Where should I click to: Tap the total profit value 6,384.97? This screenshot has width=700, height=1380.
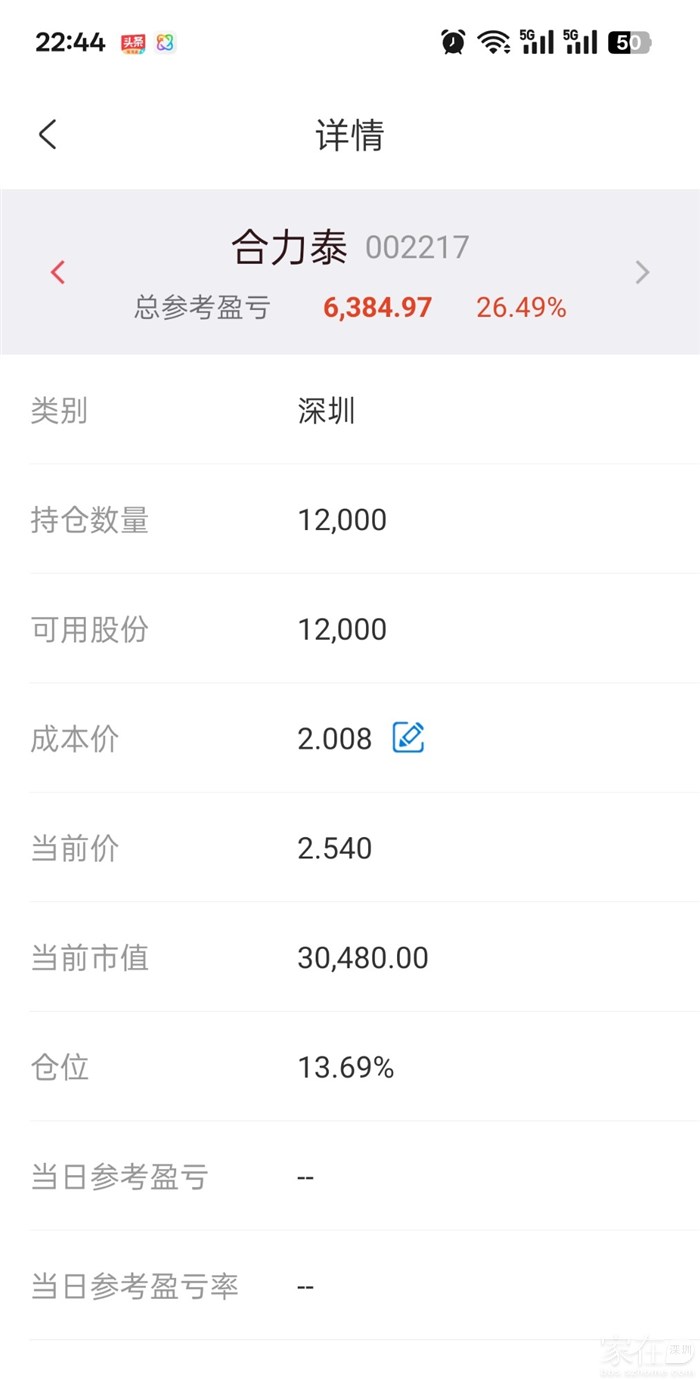[x=377, y=307]
